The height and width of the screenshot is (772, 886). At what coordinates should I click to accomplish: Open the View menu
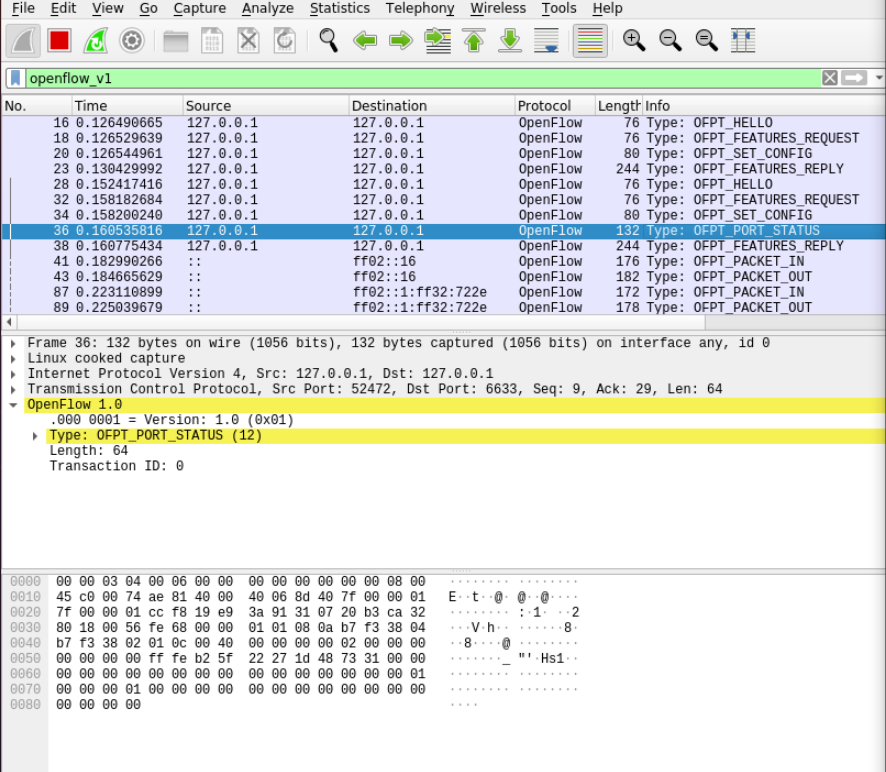pyautogui.click(x=108, y=8)
